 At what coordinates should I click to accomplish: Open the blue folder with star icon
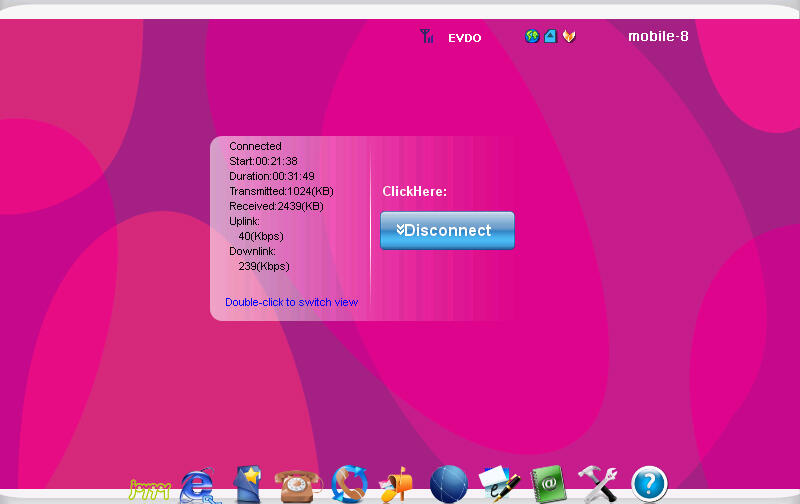click(248, 484)
